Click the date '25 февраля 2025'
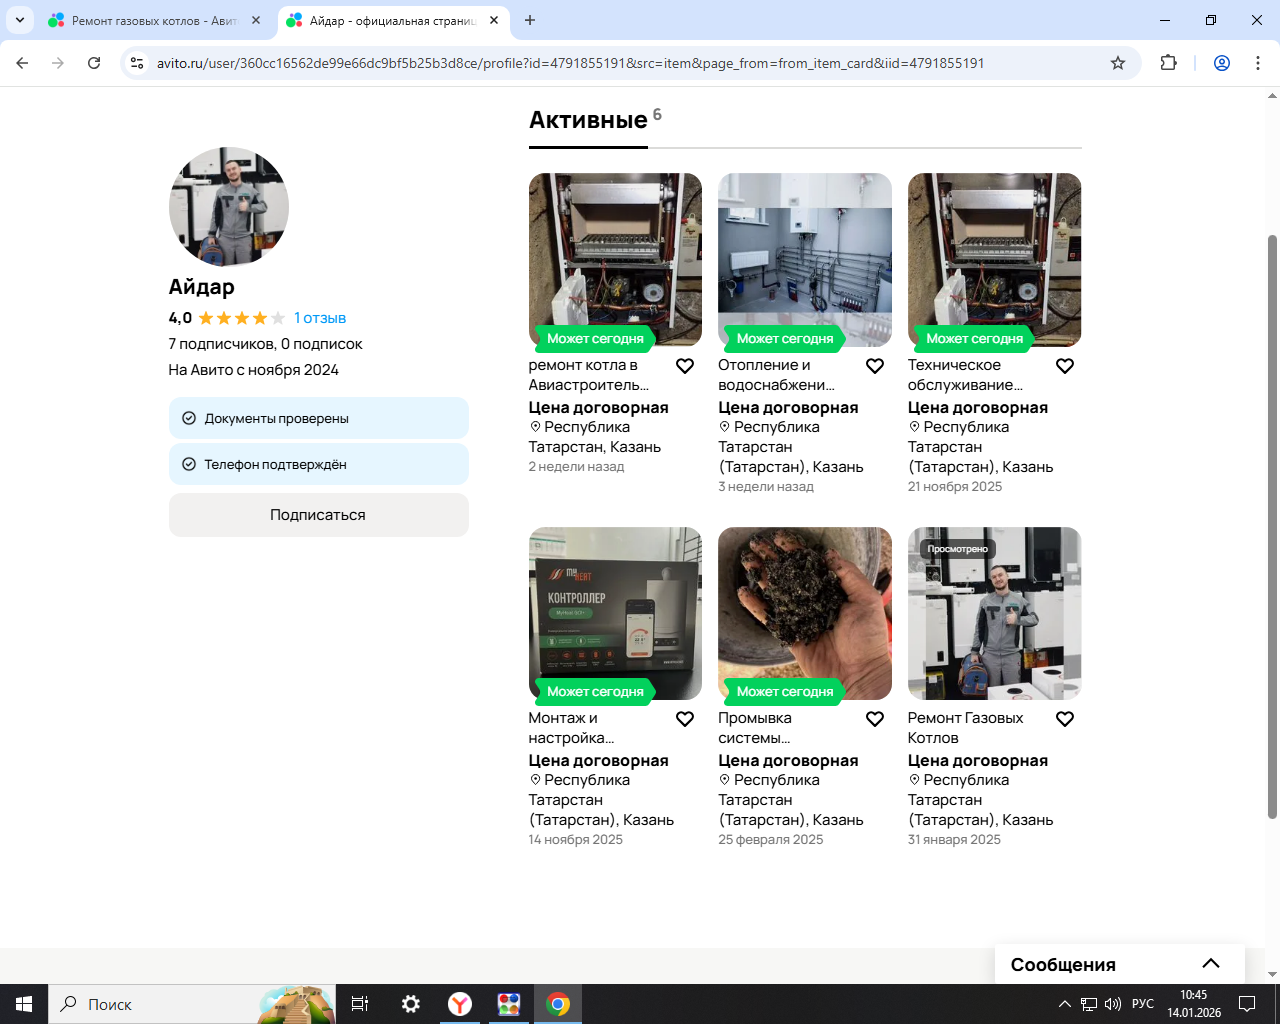Viewport: 1280px width, 1024px height. point(771,840)
